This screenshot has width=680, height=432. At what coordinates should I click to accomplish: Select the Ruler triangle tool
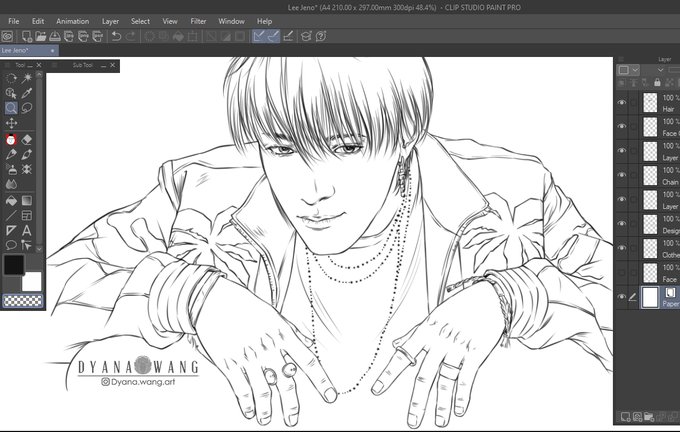(x=11, y=230)
